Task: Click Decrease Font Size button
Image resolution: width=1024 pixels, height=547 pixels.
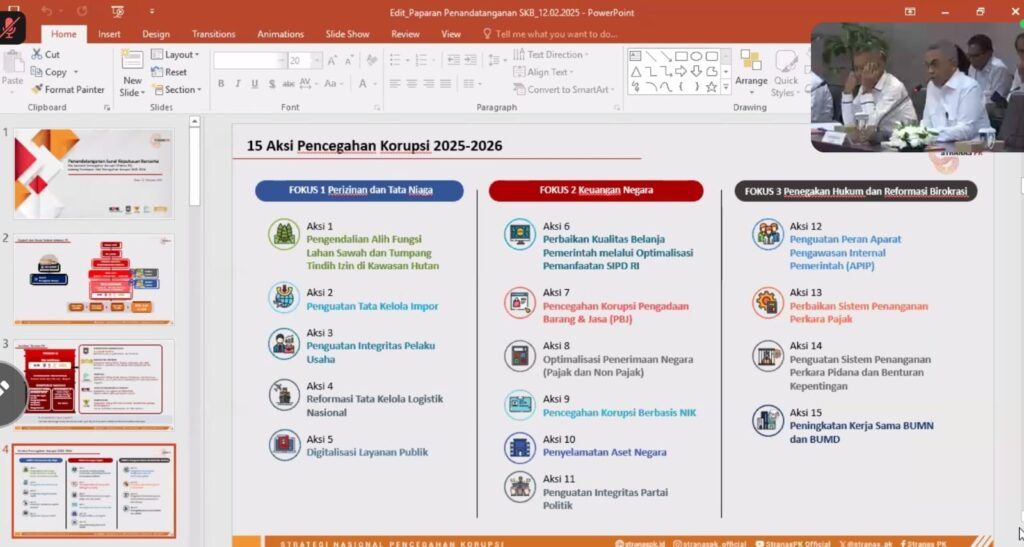Action: (349, 61)
